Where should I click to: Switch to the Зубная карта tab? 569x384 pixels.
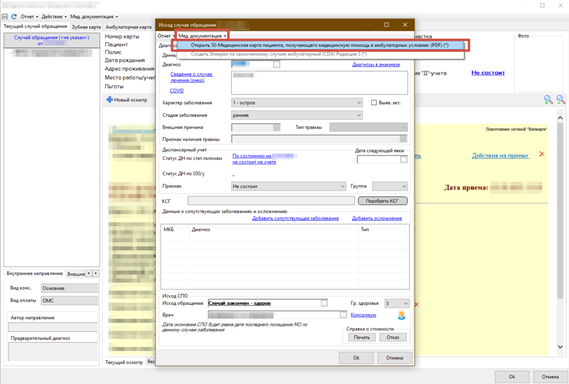(86, 27)
